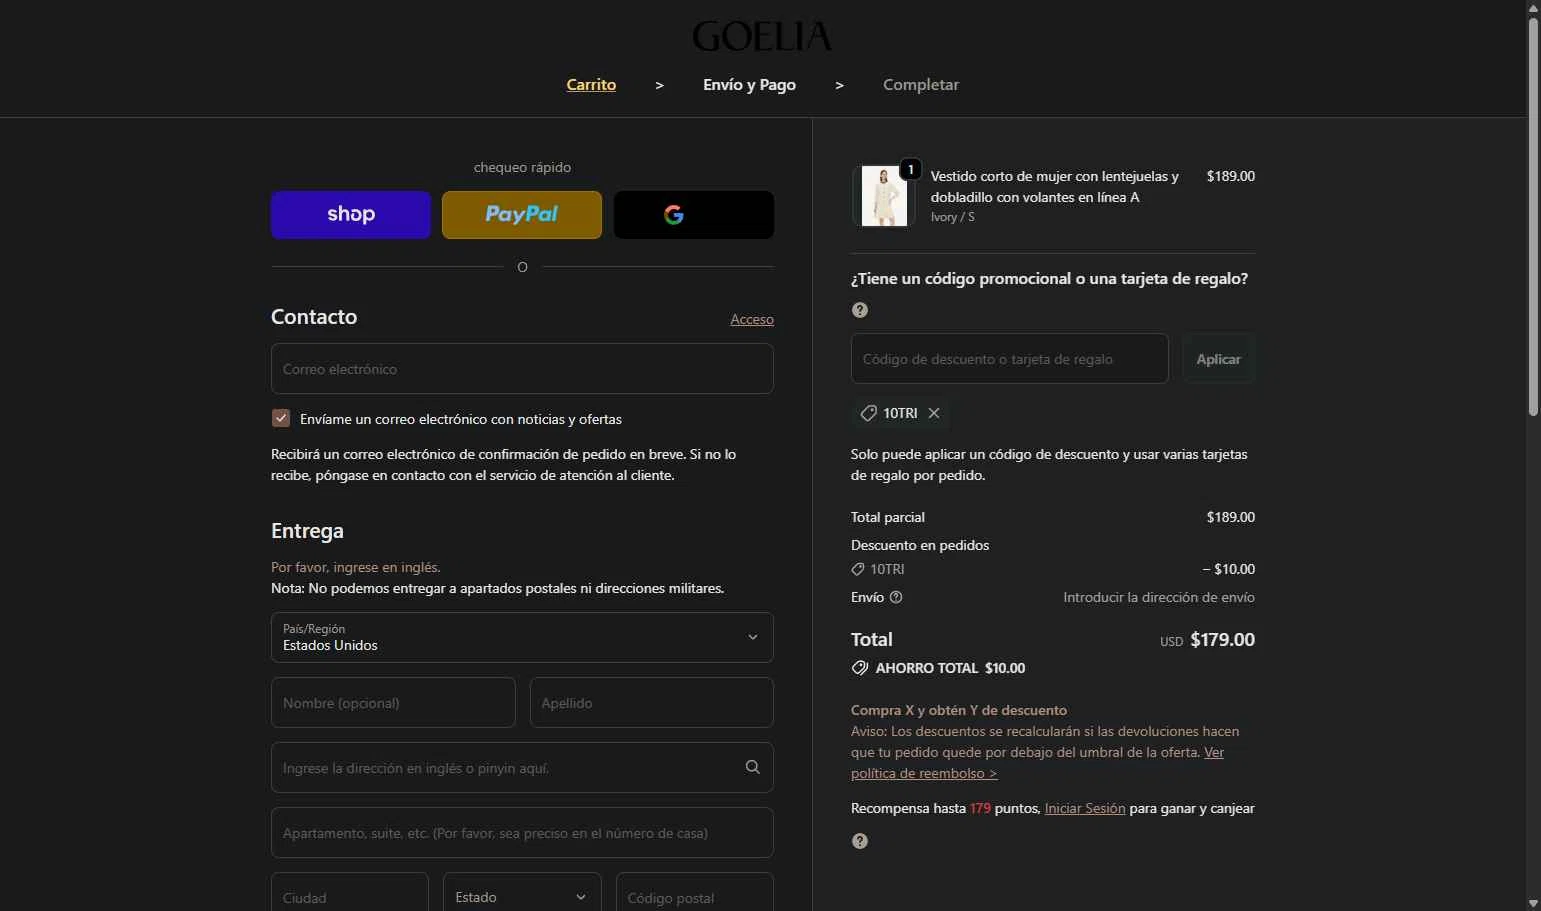Open Iniciar Sesión link for rewards
The height and width of the screenshot is (911, 1541).
point(1085,808)
